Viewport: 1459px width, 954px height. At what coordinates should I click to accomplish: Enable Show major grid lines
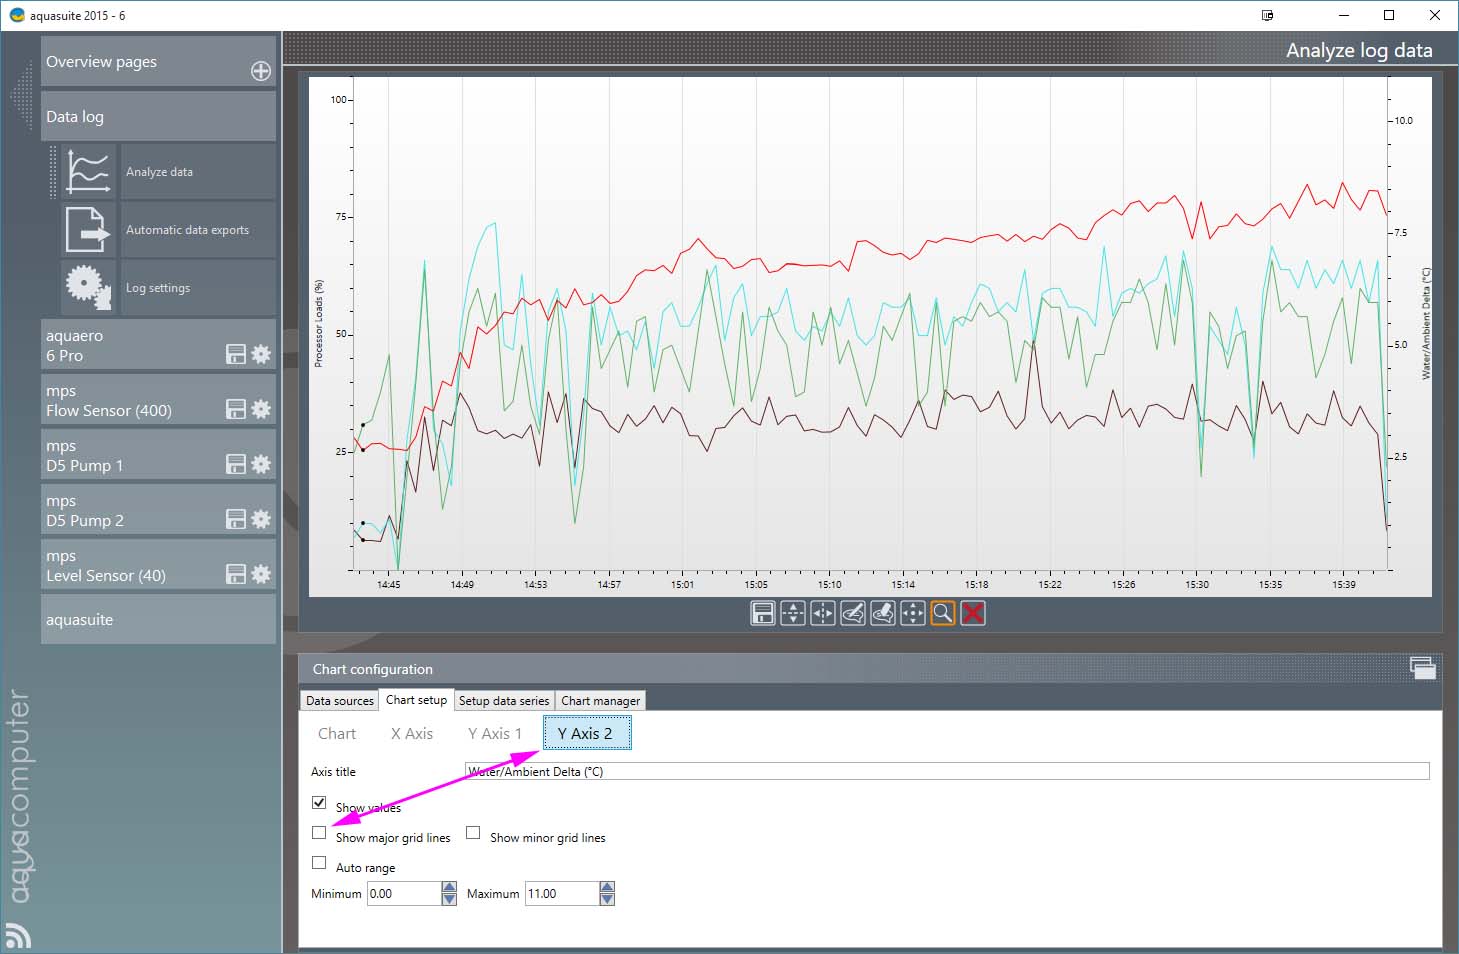pyautogui.click(x=319, y=832)
